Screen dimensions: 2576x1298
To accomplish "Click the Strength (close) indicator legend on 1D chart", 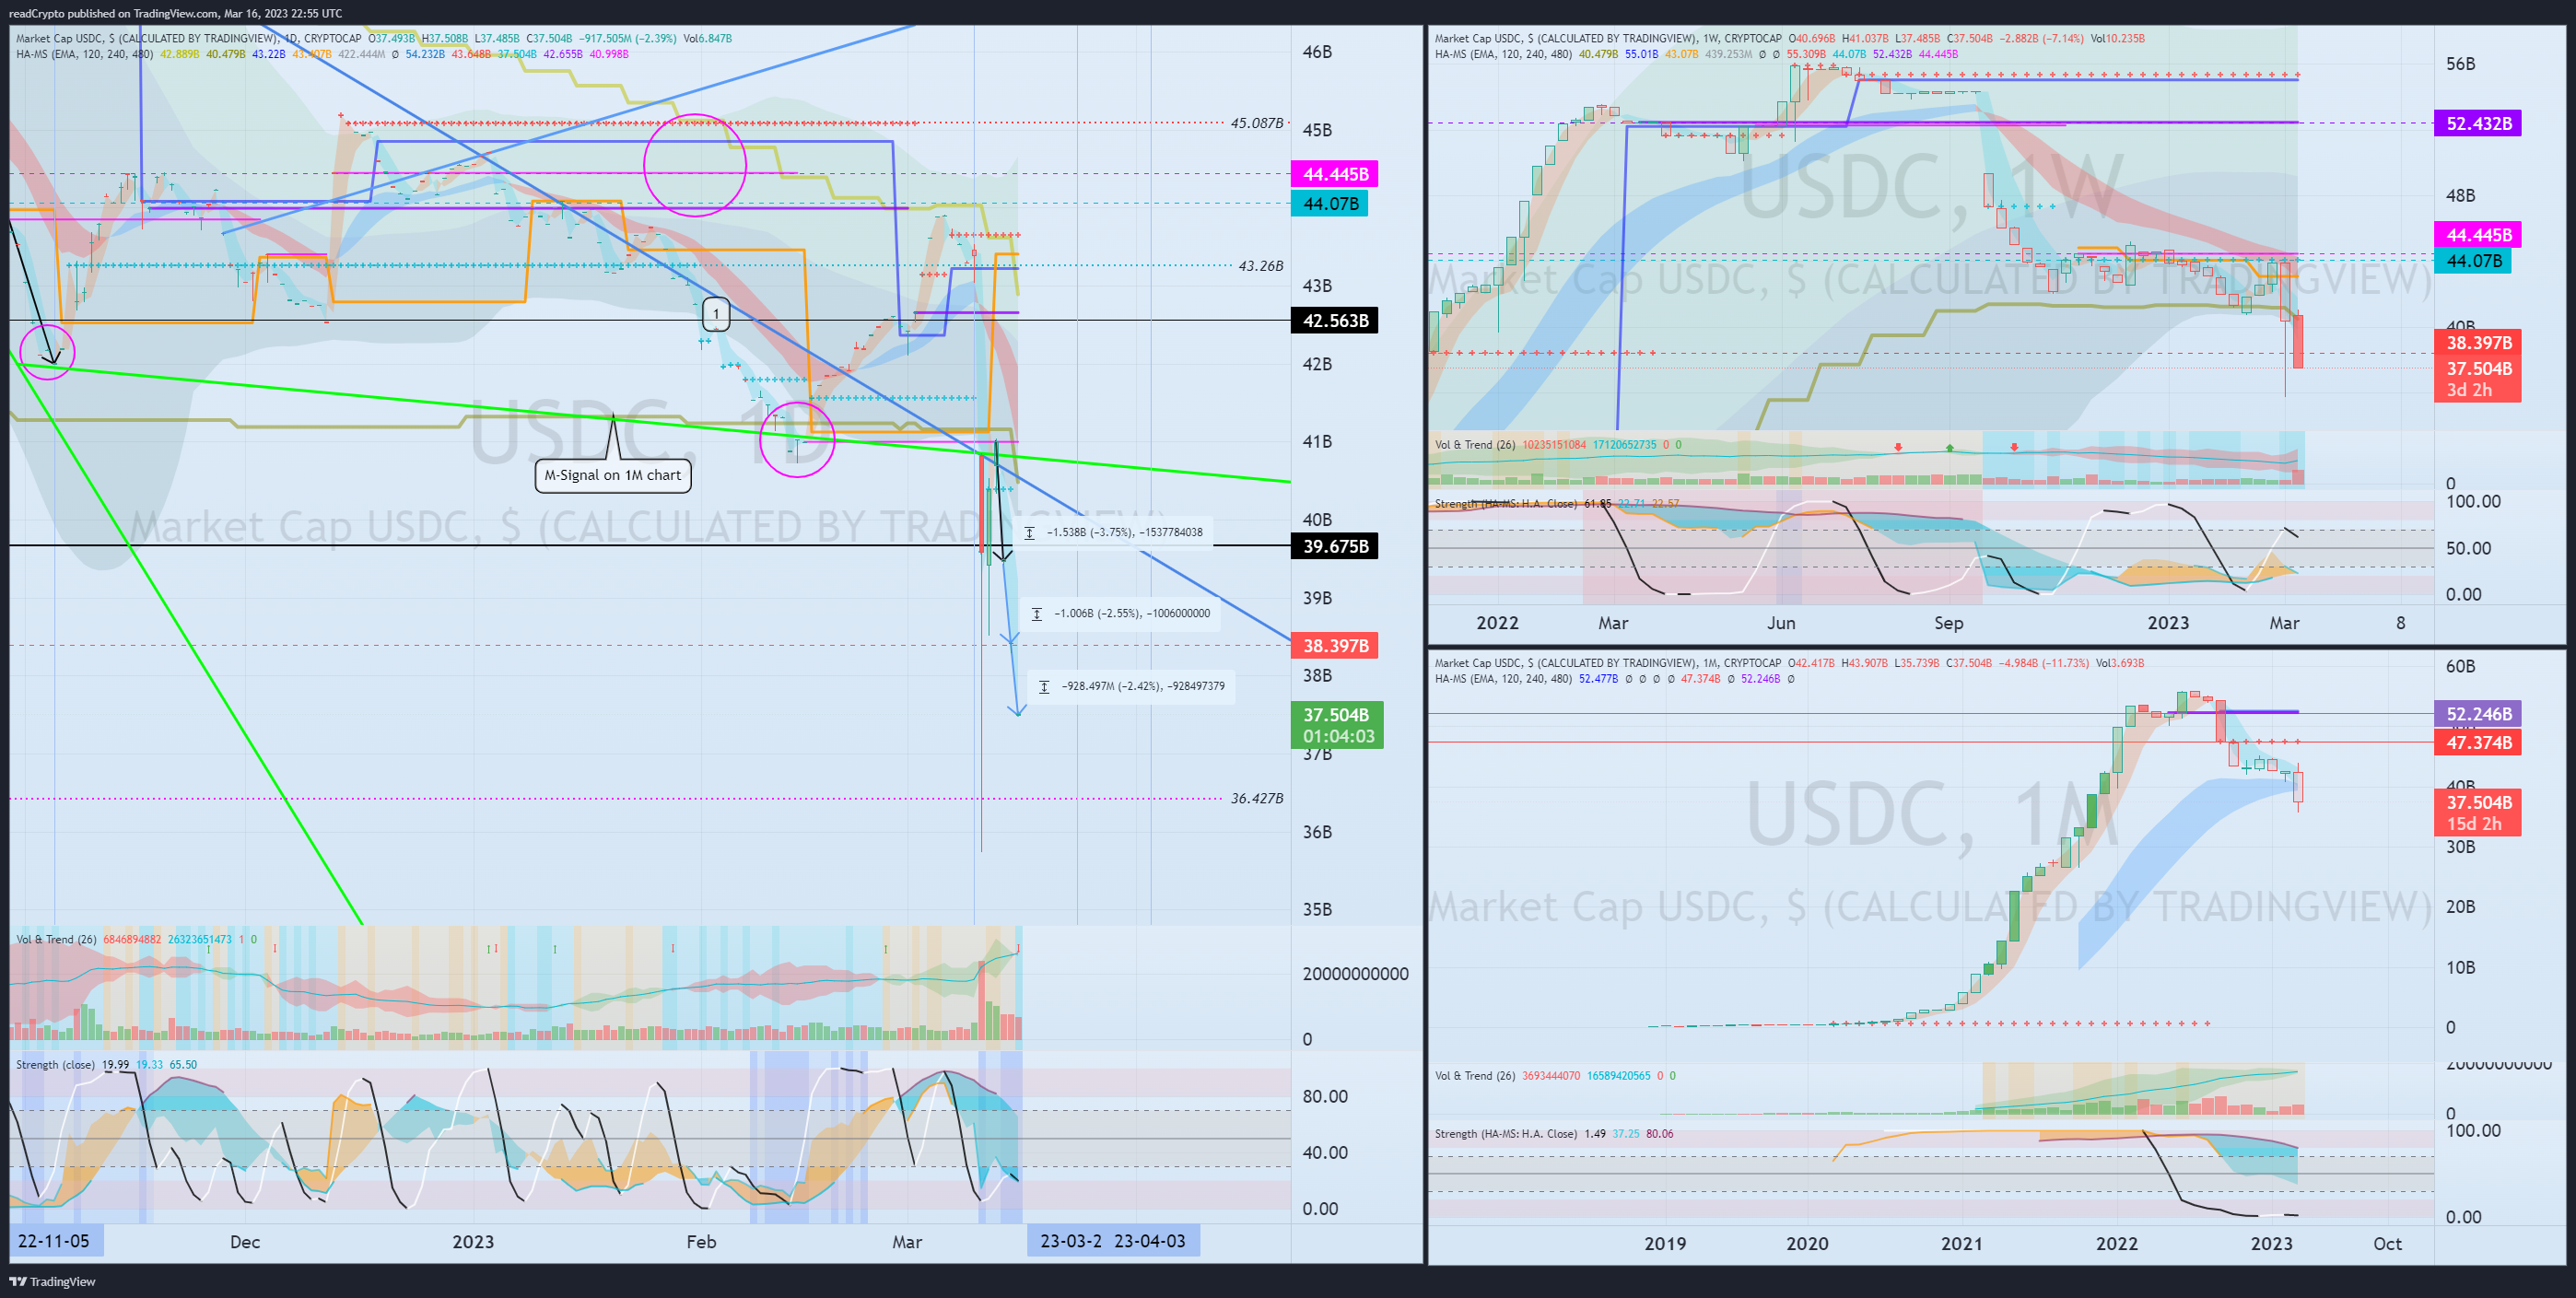I will (x=56, y=1064).
